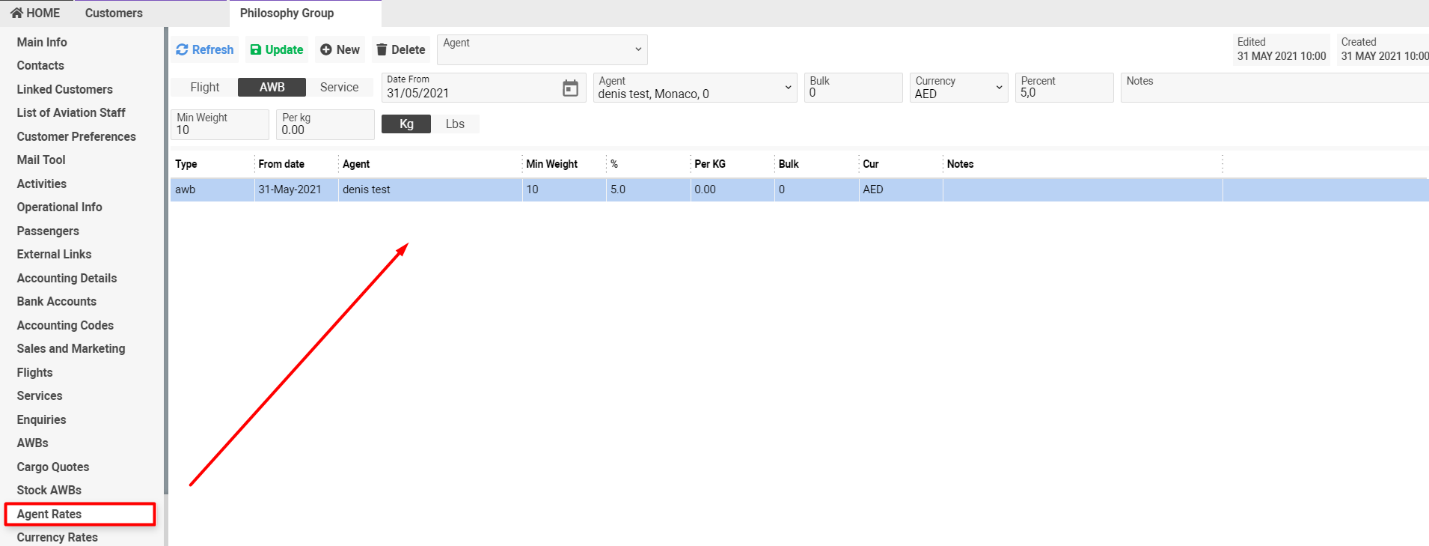The width and height of the screenshot is (1429, 546).
Task: Select the awb row for denis test
Action: pyautogui.click(x=799, y=189)
